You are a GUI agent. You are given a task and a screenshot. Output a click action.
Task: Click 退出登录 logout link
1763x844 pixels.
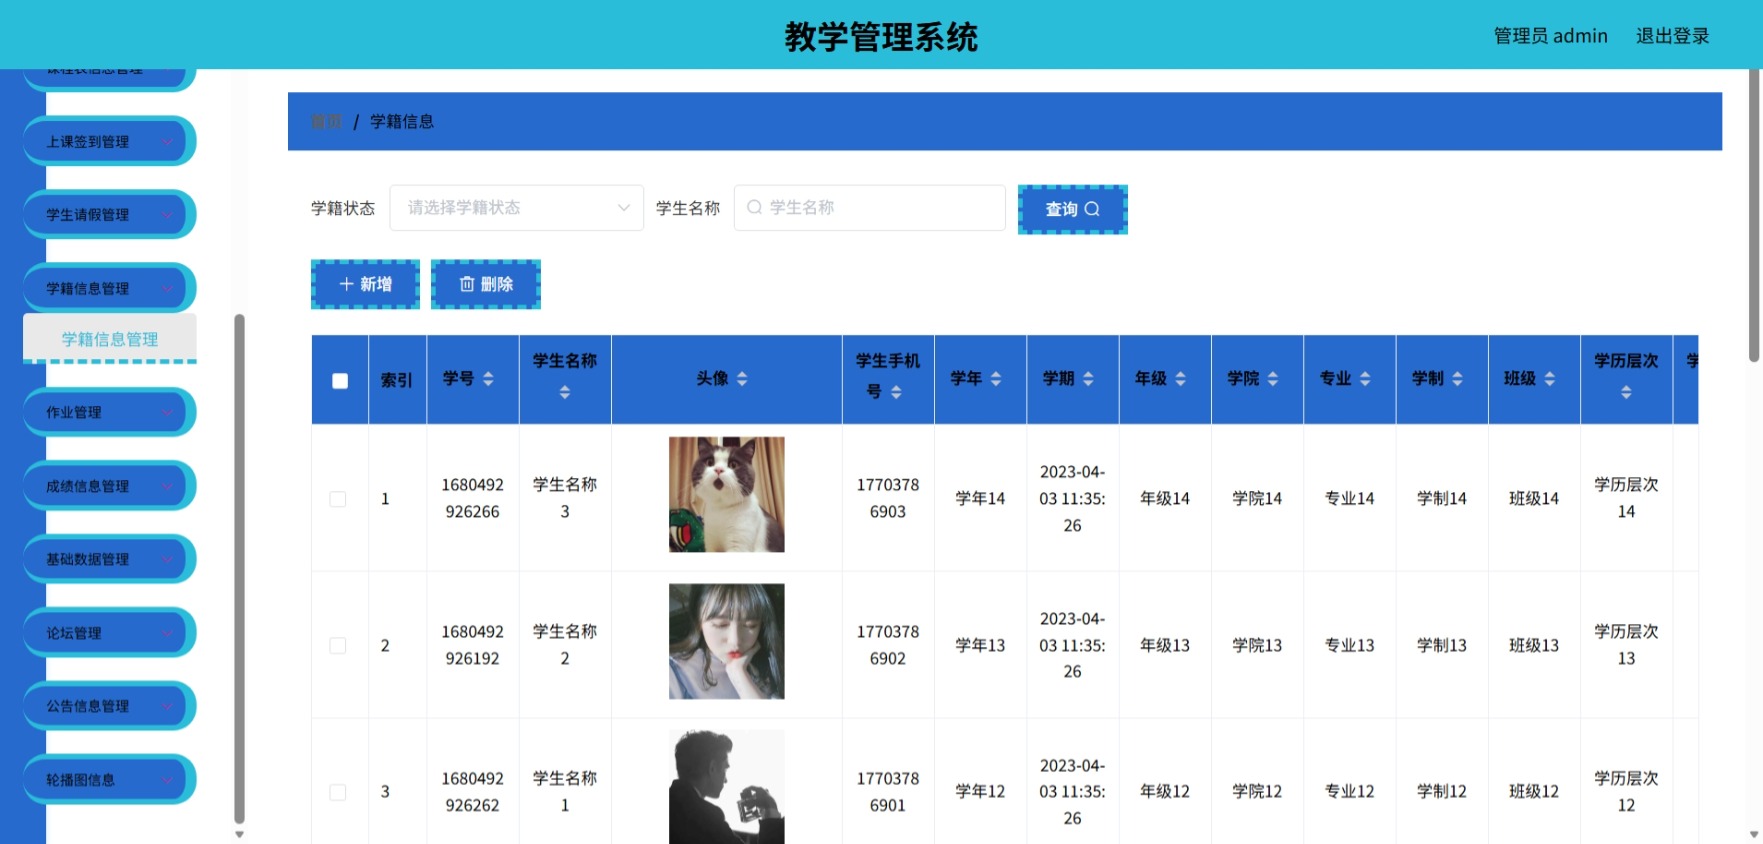[x=1672, y=36]
